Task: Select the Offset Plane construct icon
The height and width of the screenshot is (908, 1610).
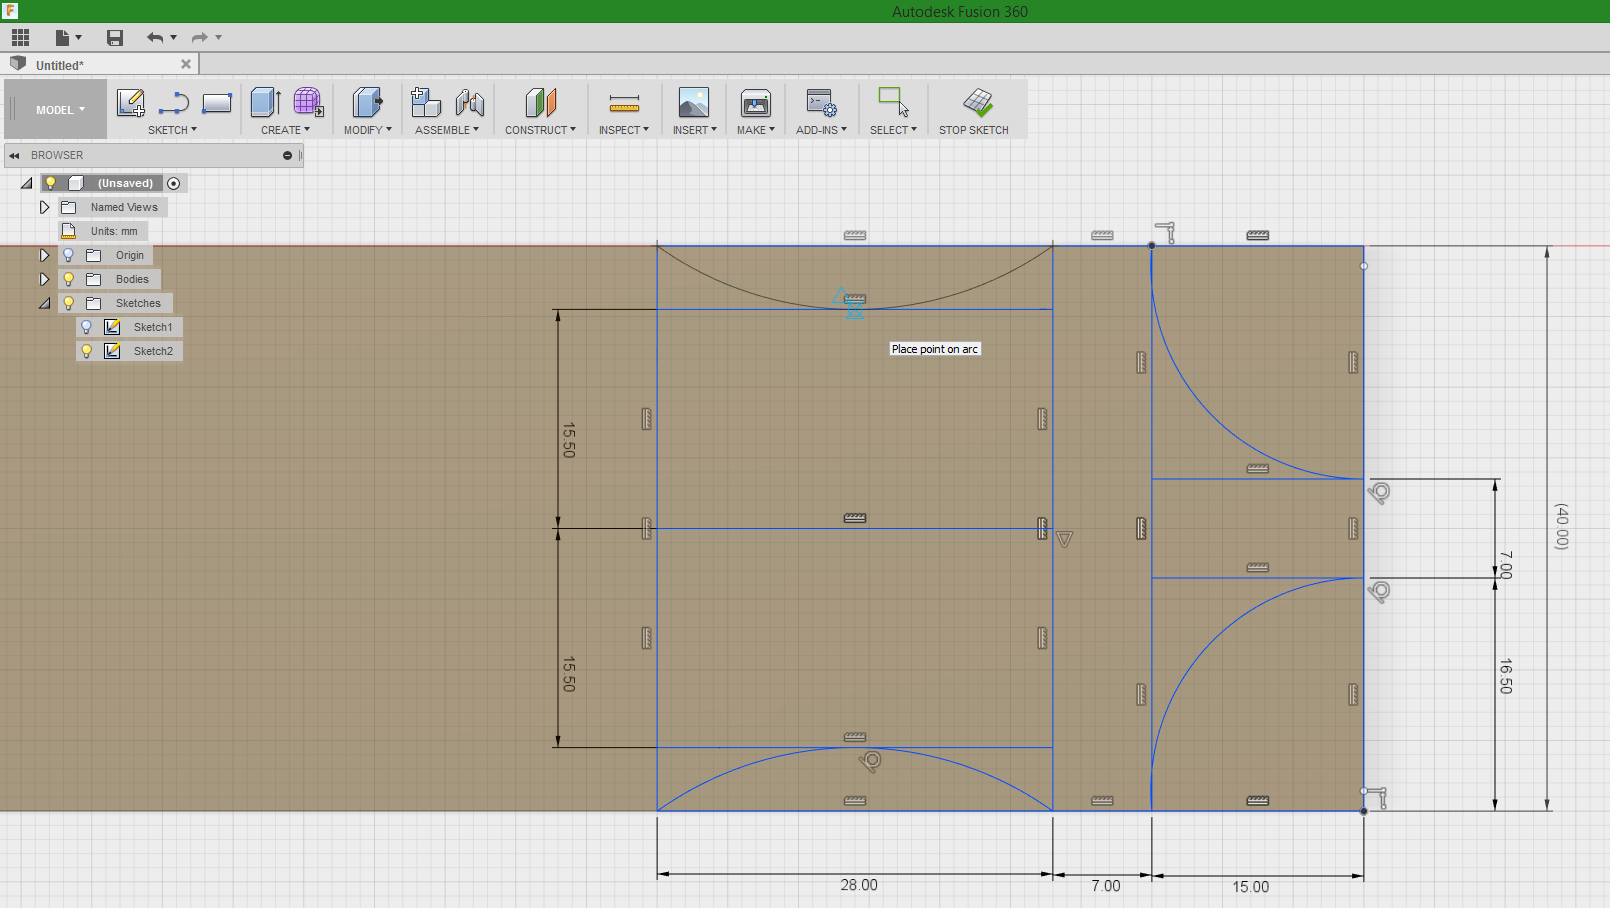Action: (540, 103)
